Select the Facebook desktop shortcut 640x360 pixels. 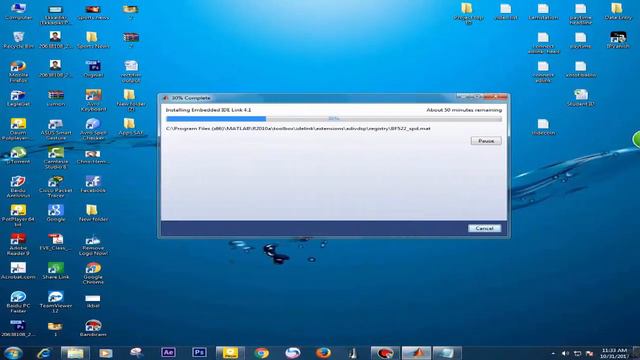(x=93, y=184)
